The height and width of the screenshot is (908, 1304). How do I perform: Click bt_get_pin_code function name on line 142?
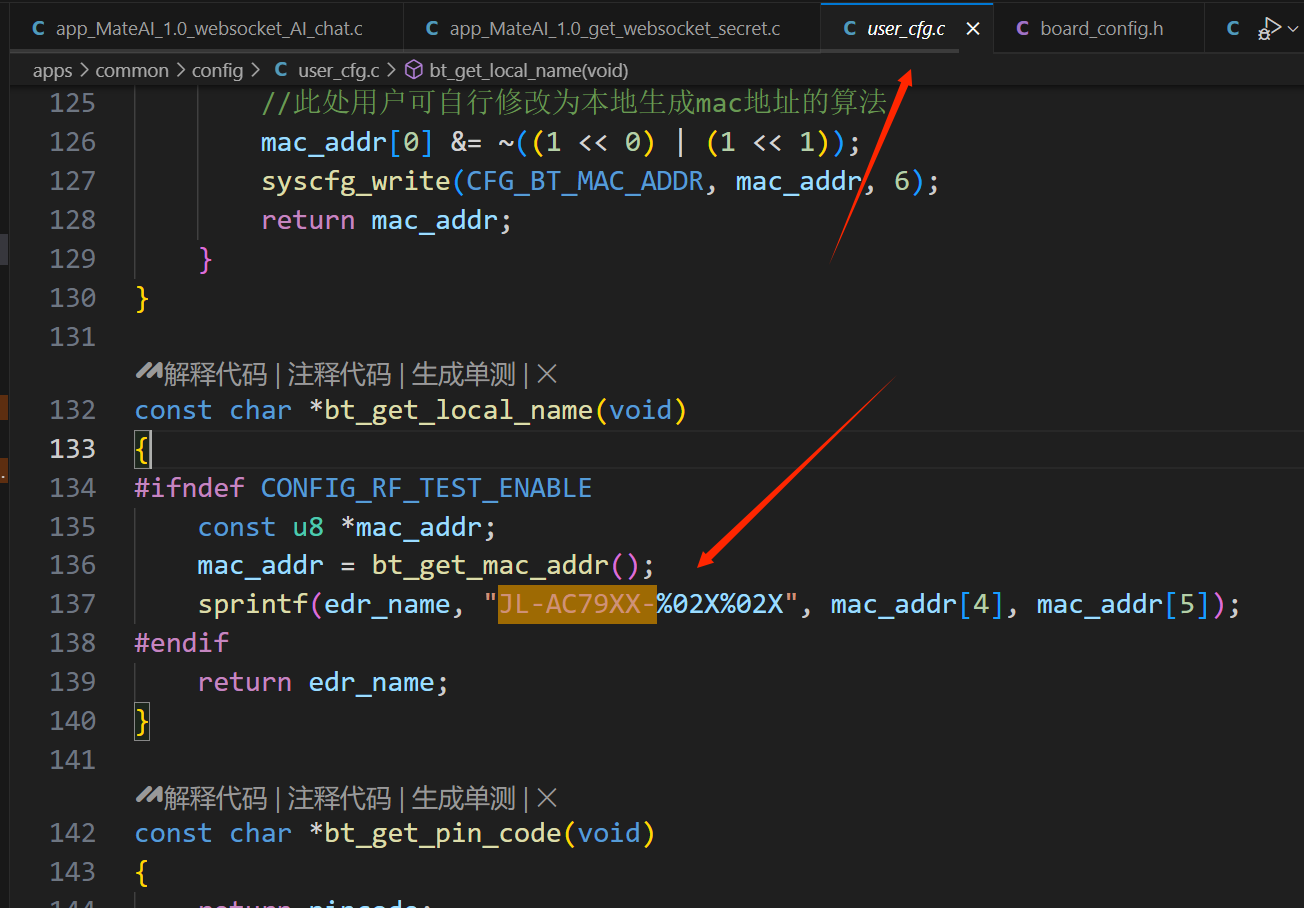tap(443, 833)
